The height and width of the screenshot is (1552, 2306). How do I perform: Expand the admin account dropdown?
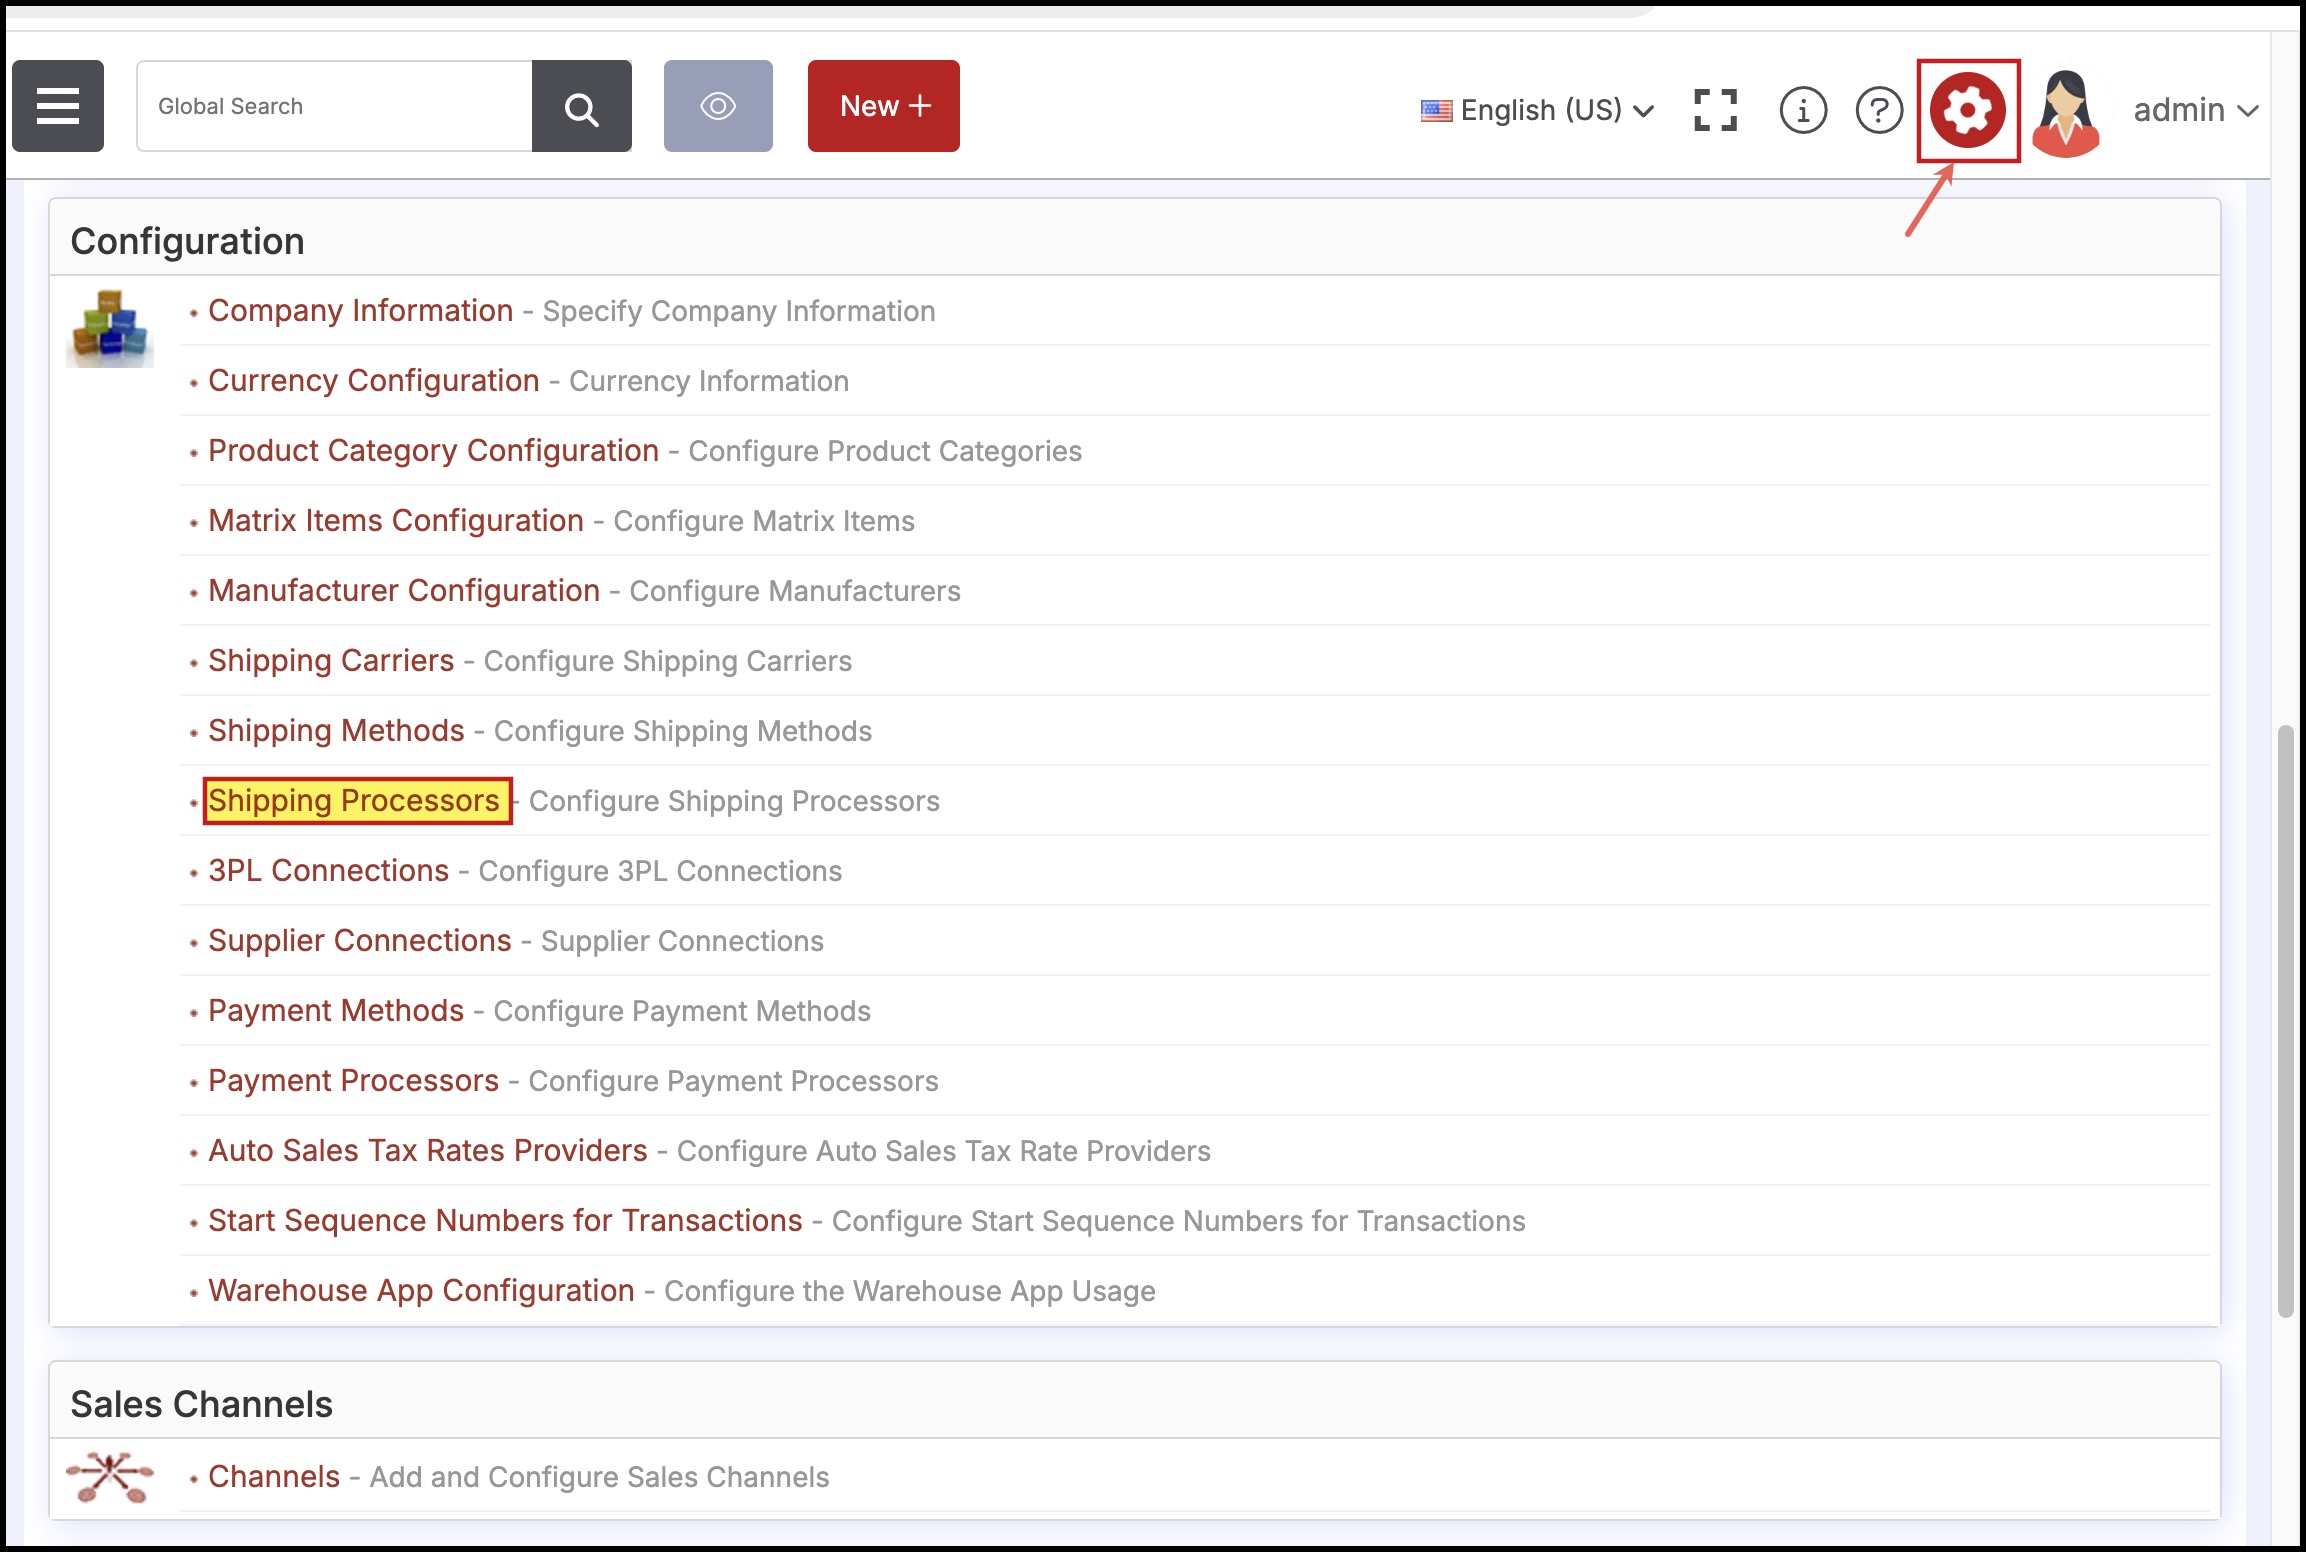point(2195,110)
